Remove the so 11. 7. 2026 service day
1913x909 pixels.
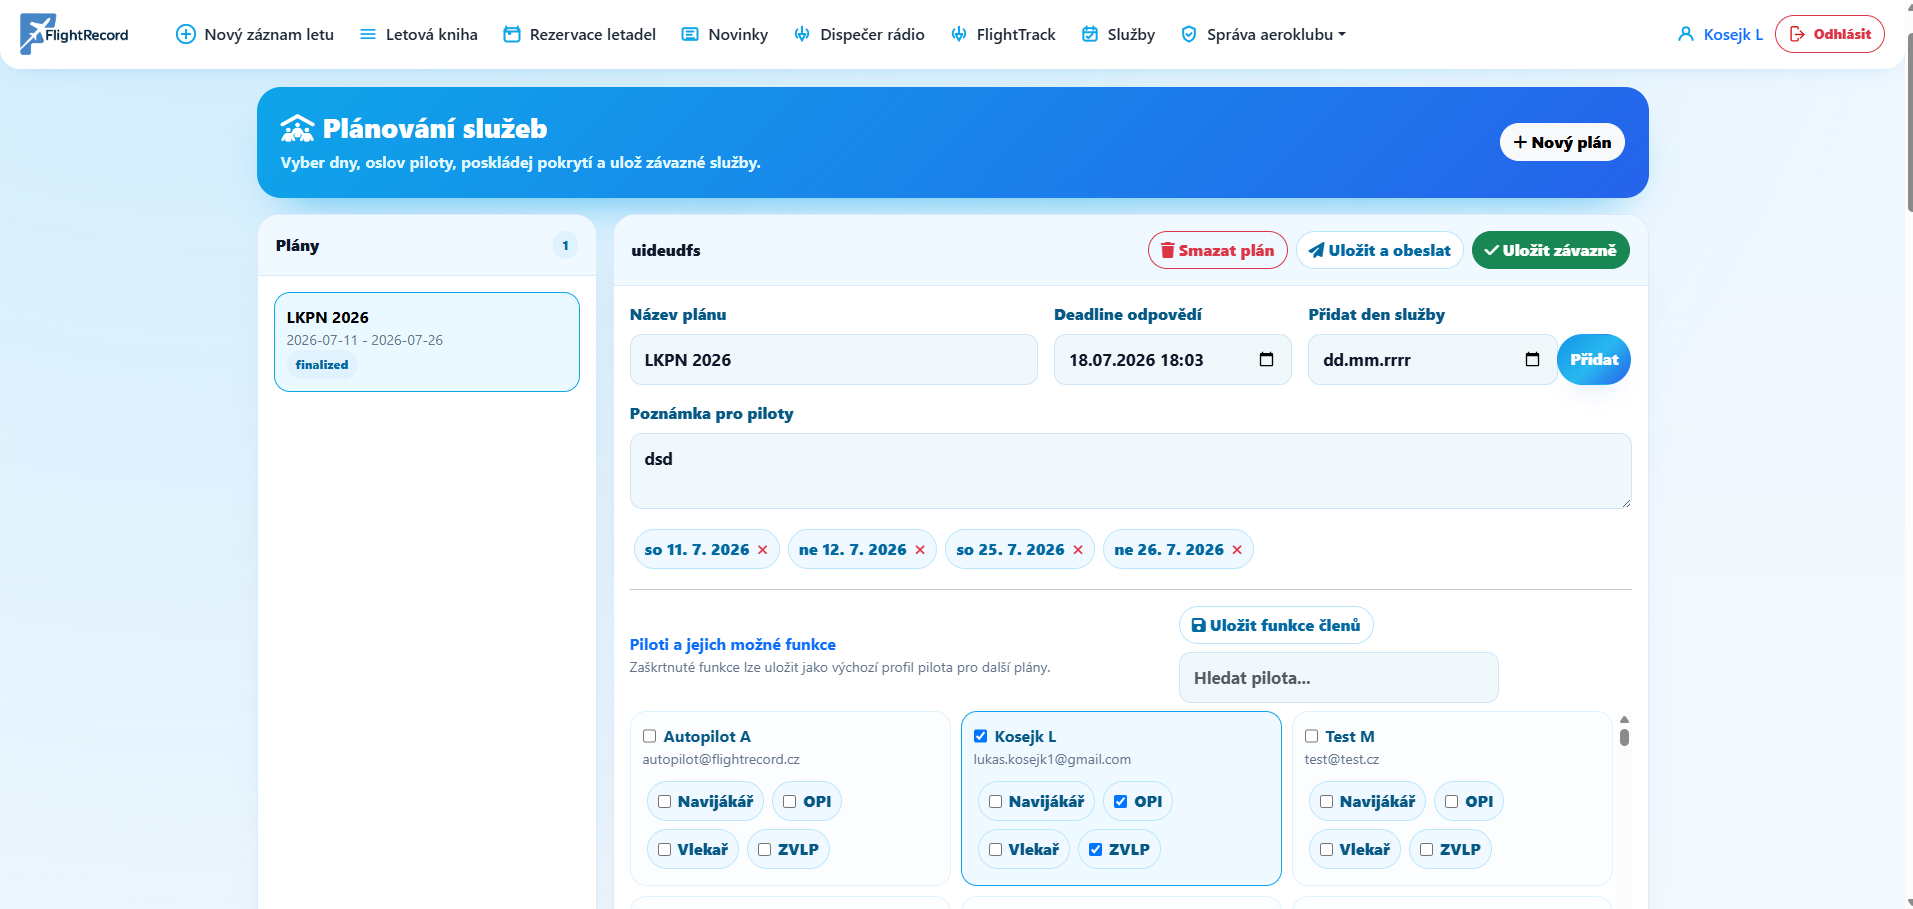(762, 550)
